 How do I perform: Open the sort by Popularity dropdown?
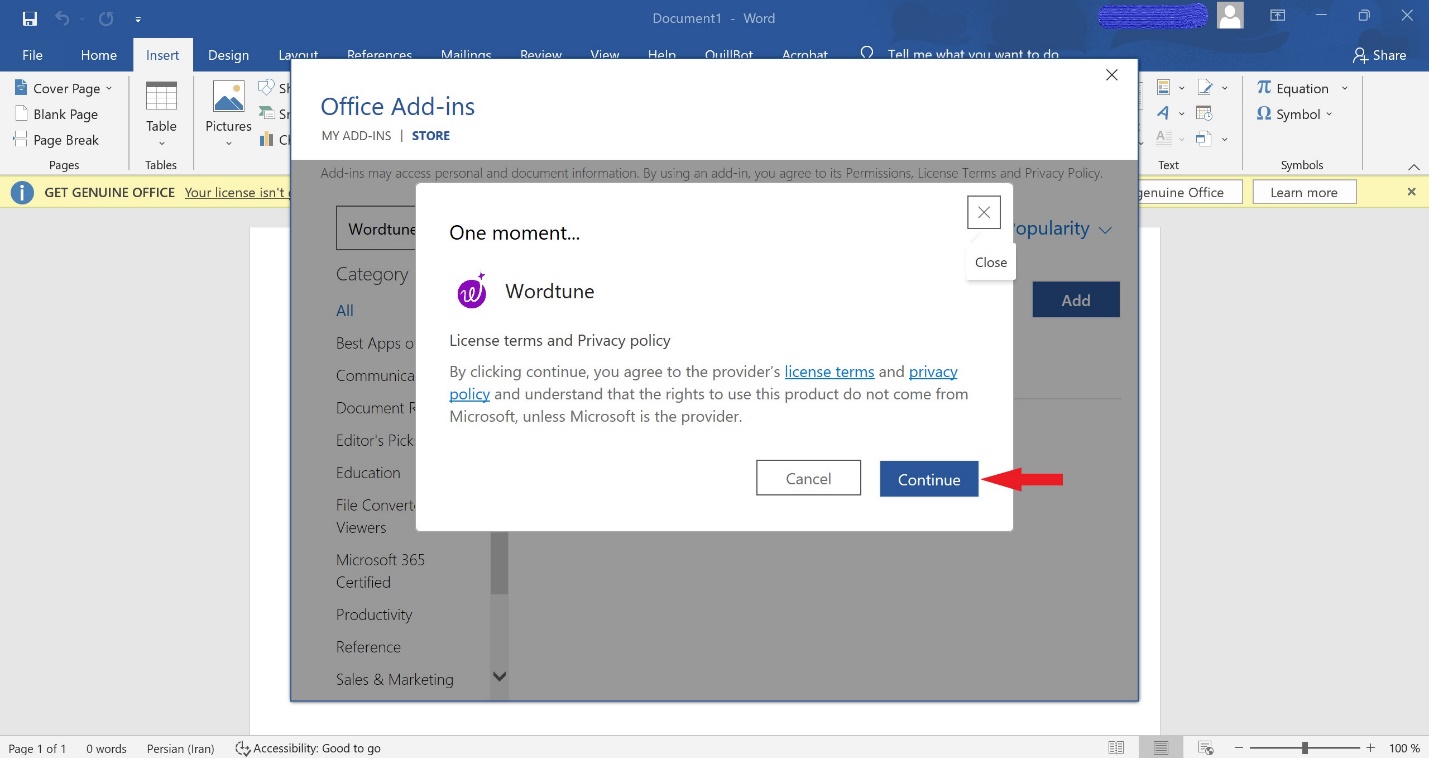(x=1063, y=229)
